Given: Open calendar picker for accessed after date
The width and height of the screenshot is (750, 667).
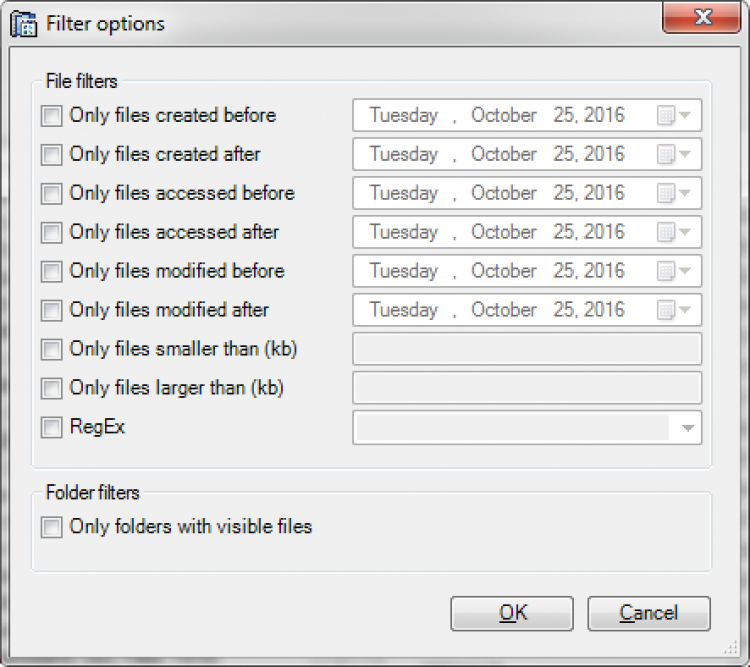Looking at the screenshot, I should point(674,233).
